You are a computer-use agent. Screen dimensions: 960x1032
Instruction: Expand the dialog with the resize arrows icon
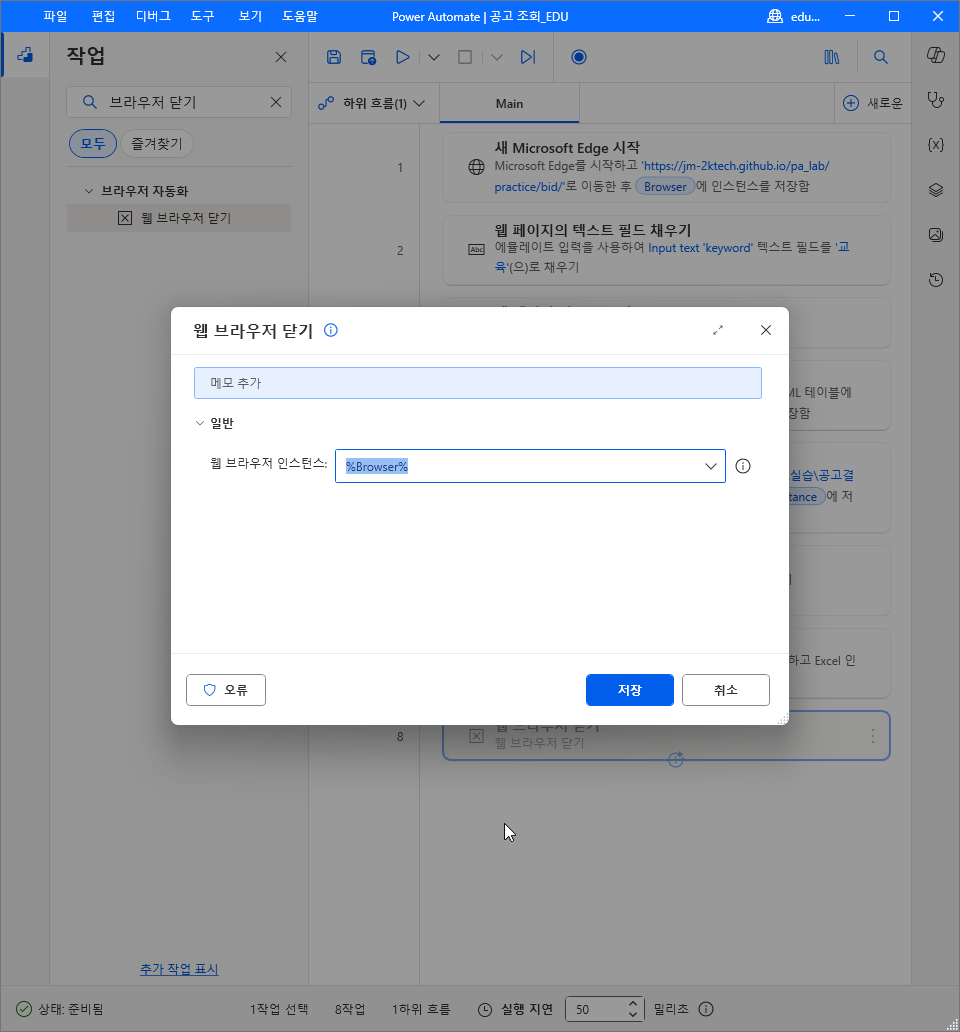(x=718, y=330)
